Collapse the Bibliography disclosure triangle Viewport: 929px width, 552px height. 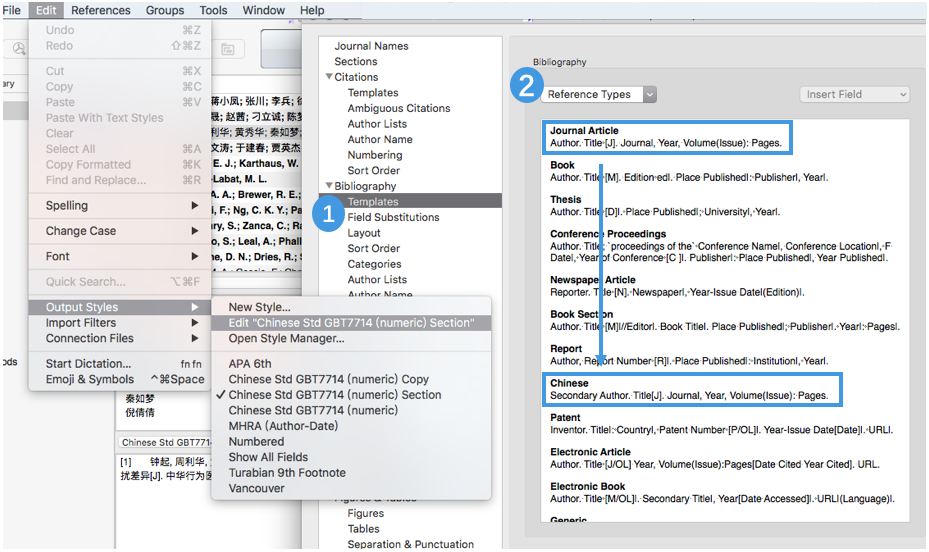click(x=329, y=186)
